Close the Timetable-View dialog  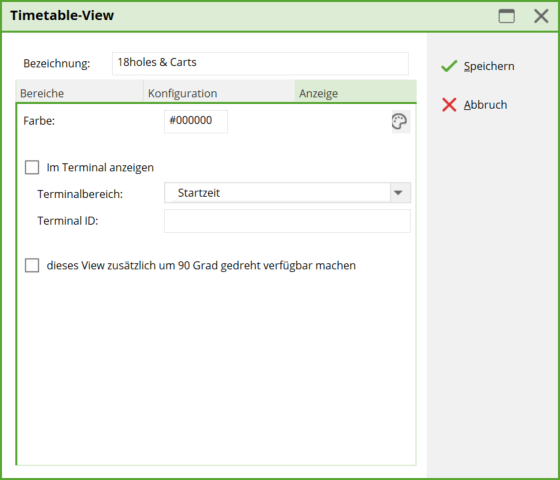point(541,16)
